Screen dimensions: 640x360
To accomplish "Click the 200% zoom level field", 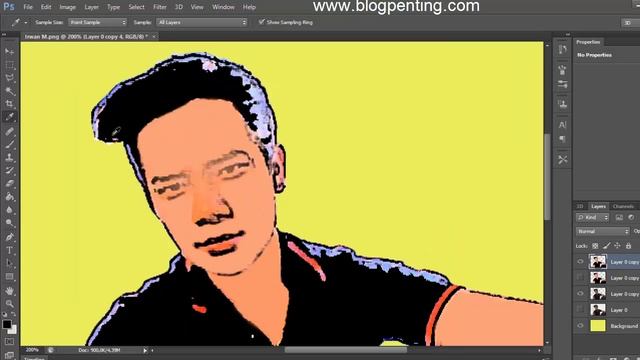I will [32, 350].
